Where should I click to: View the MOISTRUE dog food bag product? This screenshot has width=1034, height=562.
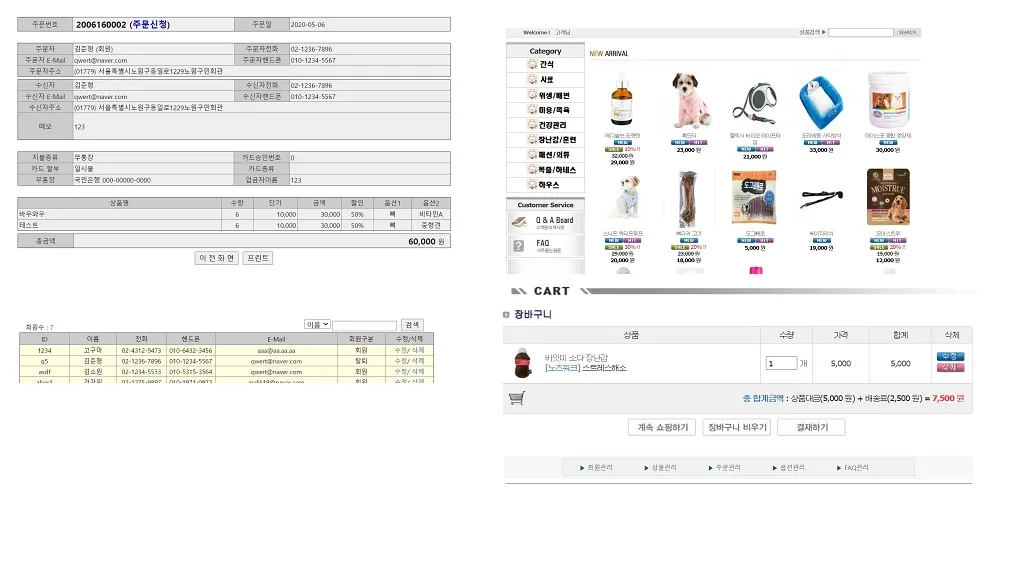coord(888,197)
